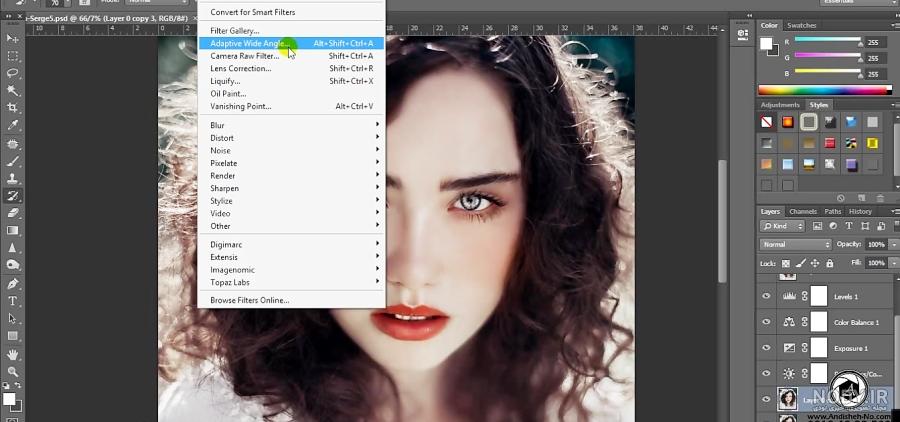
Task: Hide the Levels 1 layer
Action: 766,296
